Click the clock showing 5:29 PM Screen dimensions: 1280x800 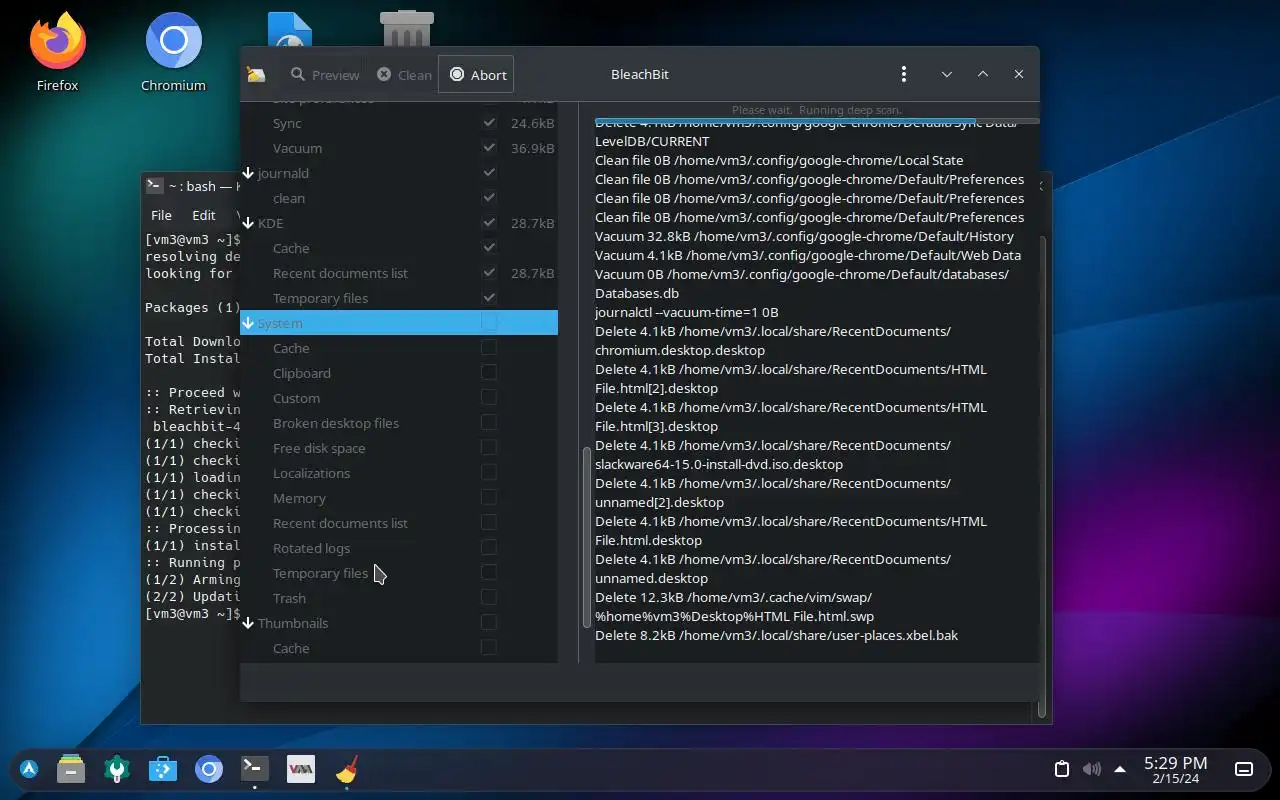pyautogui.click(x=1176, y=769)
